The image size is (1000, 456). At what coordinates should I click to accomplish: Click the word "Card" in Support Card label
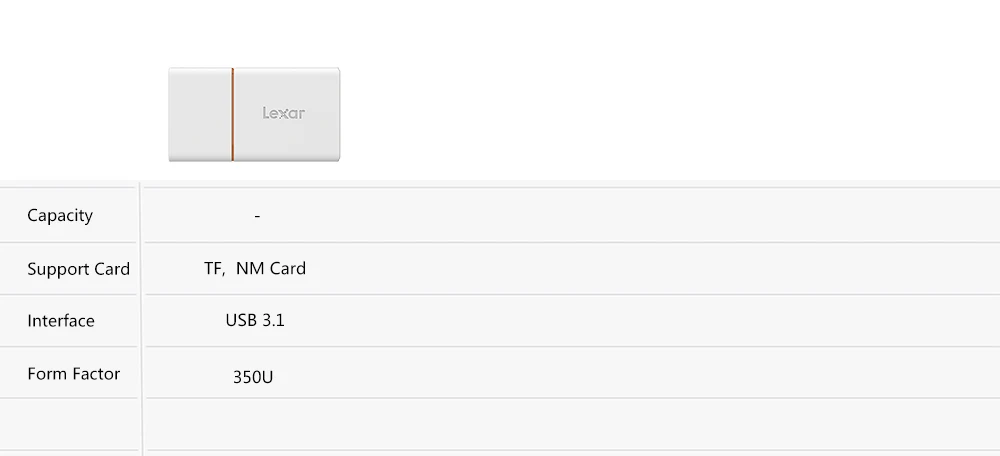(x=112, y=268)
